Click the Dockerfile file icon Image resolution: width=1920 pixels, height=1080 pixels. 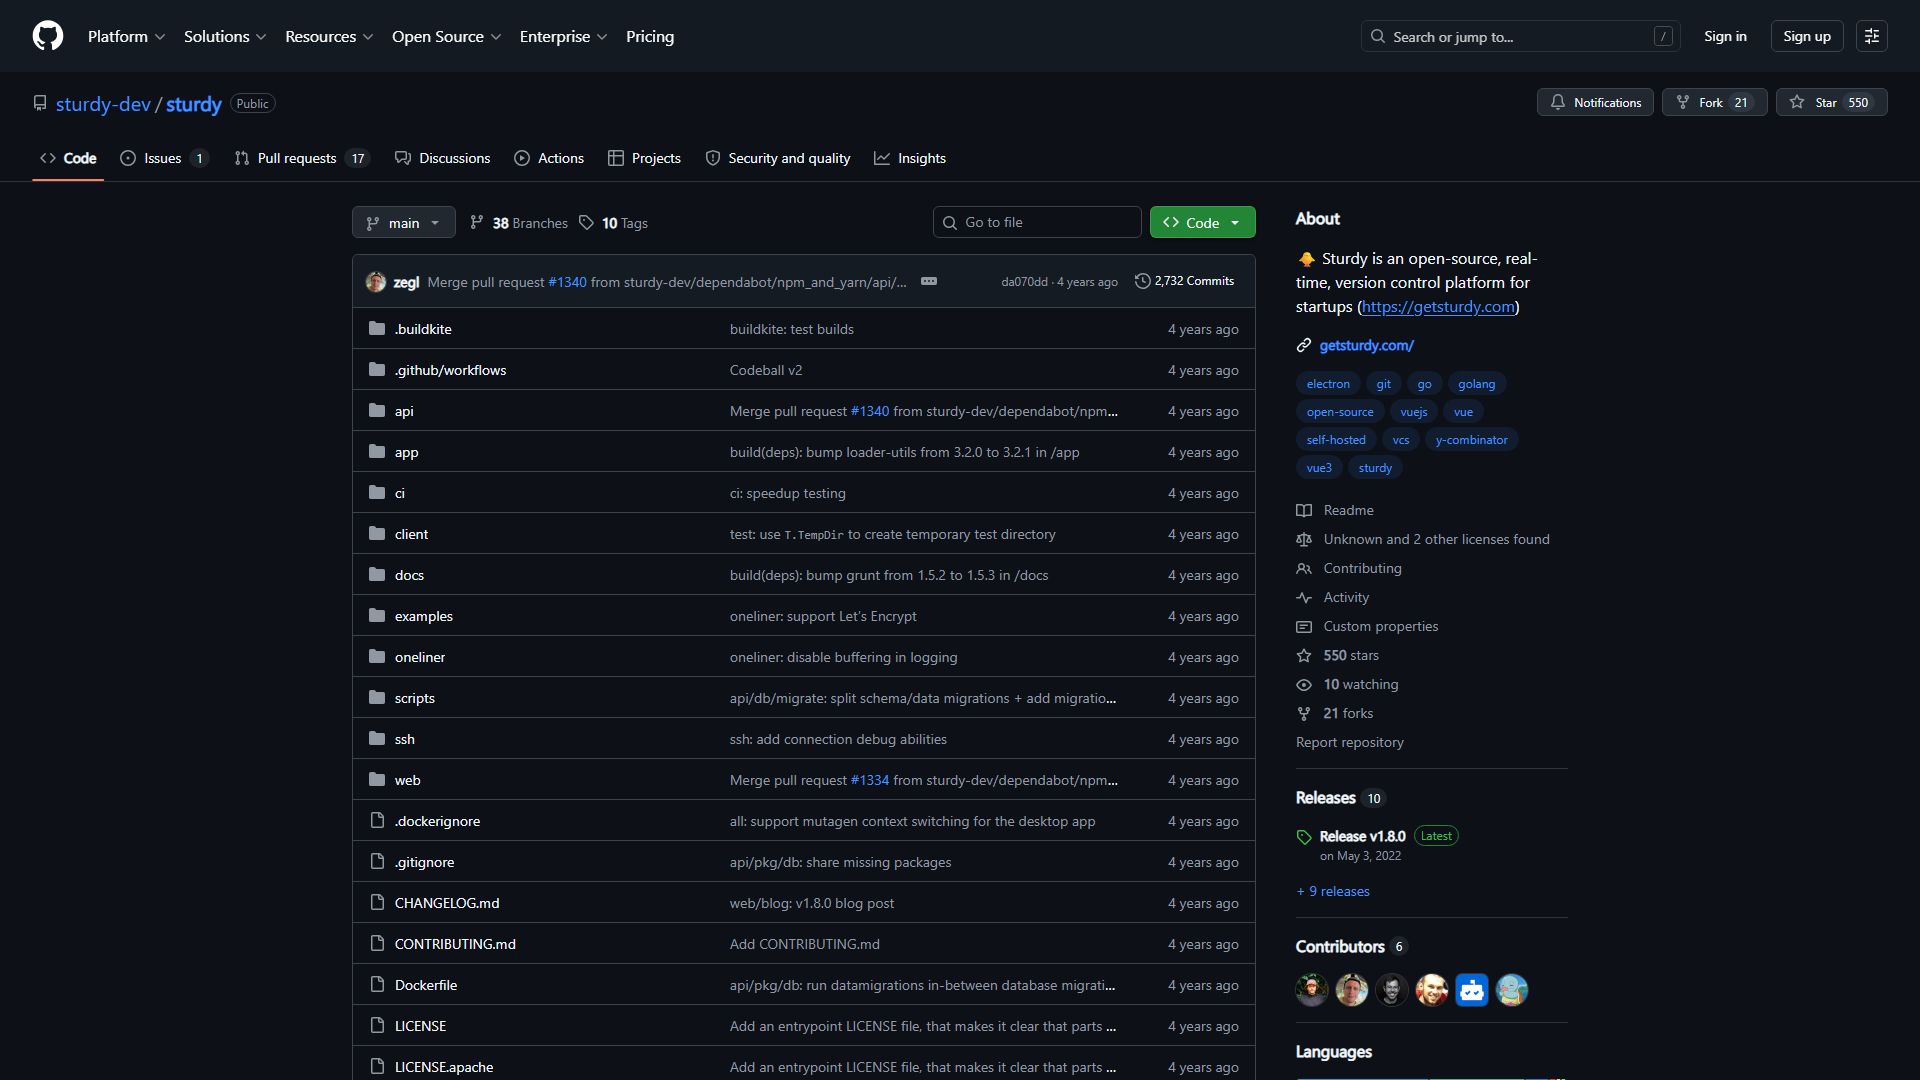pos(377,984)
